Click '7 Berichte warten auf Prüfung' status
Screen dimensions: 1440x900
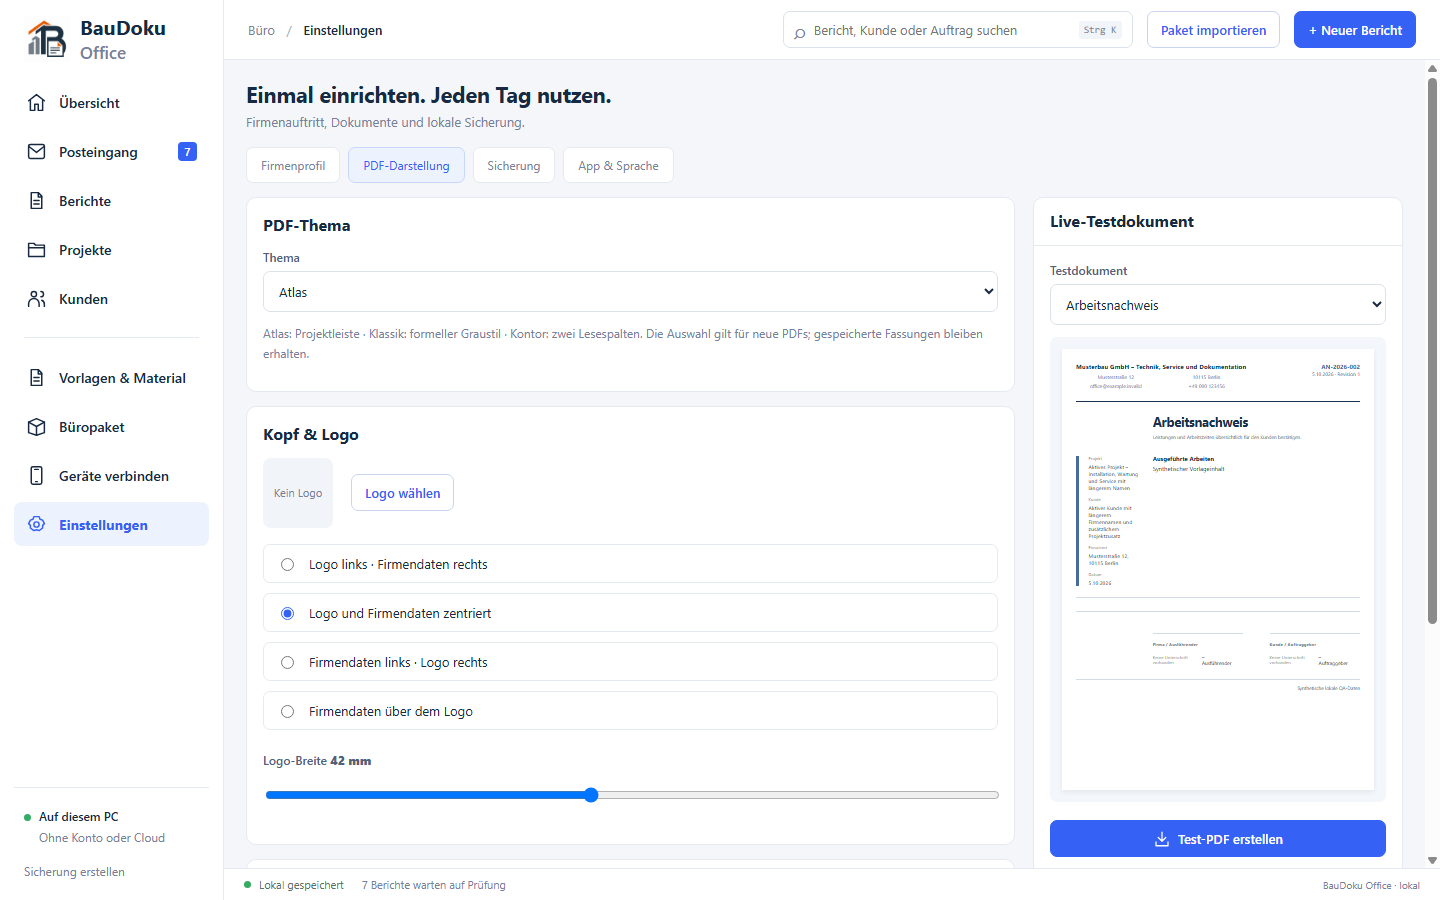click(x=434, y=885)
